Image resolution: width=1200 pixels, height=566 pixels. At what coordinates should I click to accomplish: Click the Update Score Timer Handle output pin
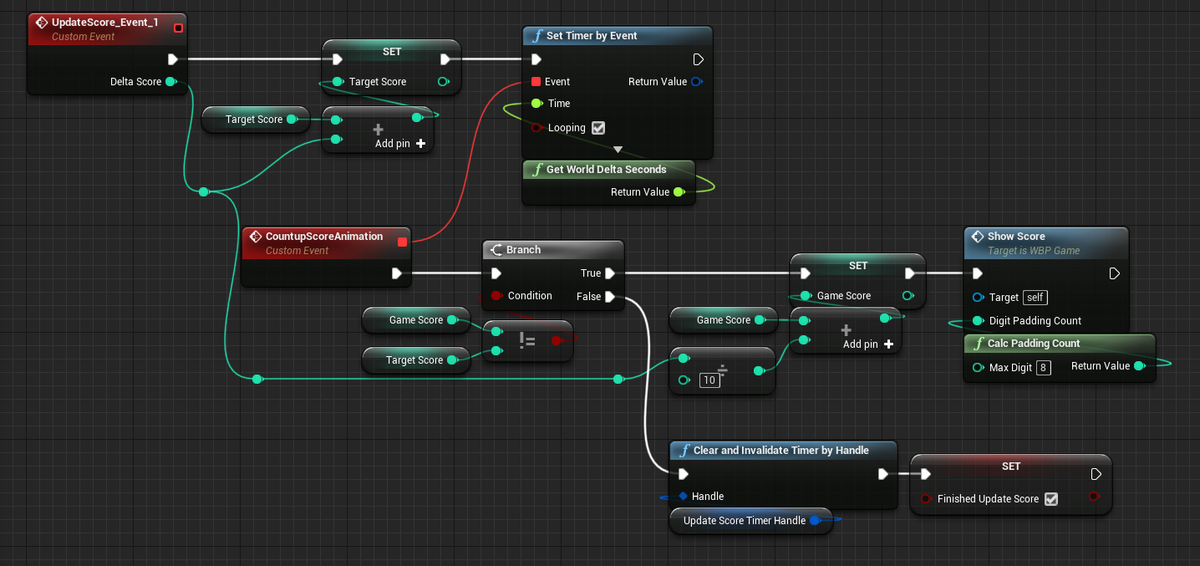(815, 521)
